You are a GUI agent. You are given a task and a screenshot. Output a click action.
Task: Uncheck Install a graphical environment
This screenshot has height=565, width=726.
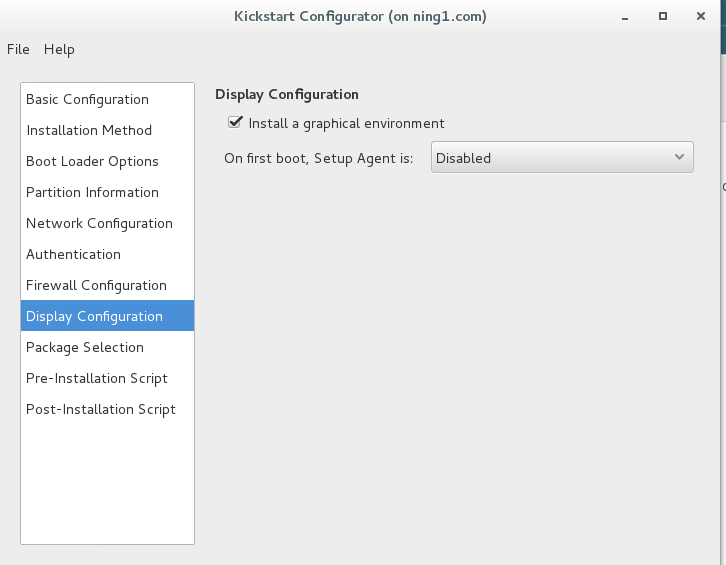coord(236,123)
